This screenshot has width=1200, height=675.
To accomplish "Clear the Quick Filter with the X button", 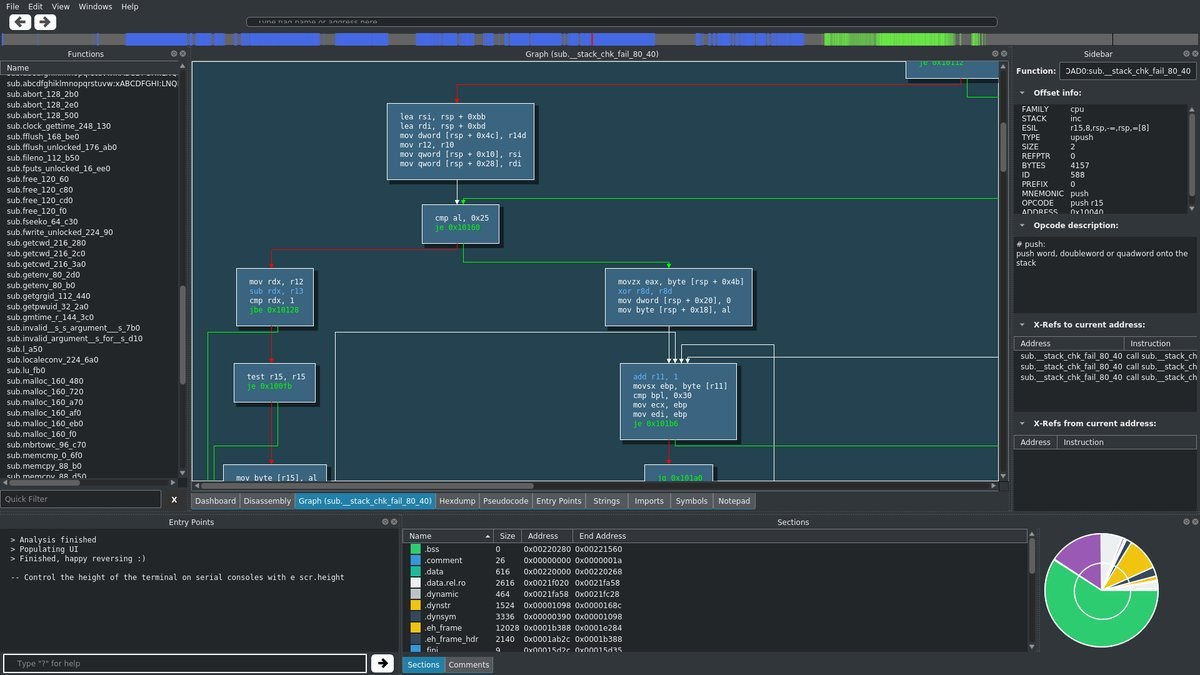I will (x=173, y=499).
